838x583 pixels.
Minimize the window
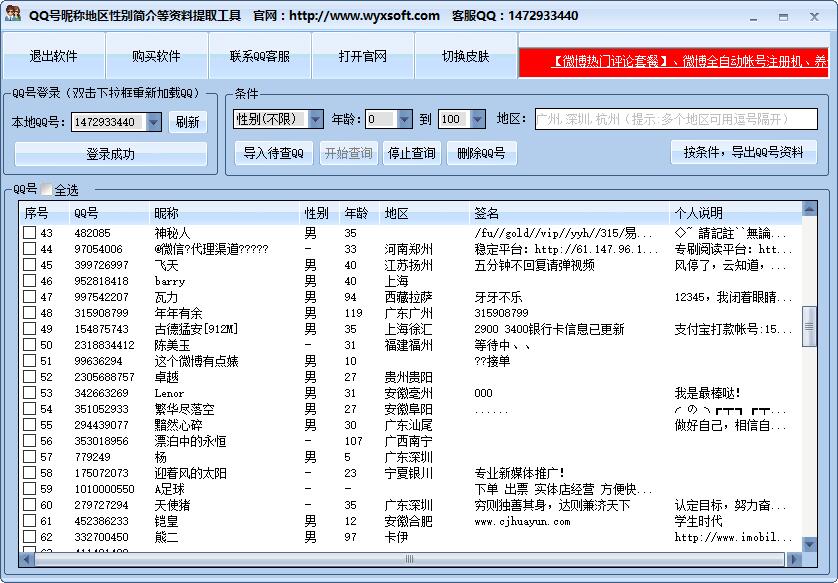tap(754, 17)
